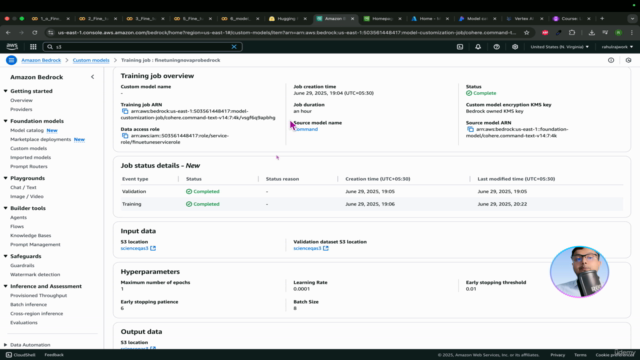Screen dimensions: 640x360
Task: Open Batch inference in sidebar
Action: point(29,304)
